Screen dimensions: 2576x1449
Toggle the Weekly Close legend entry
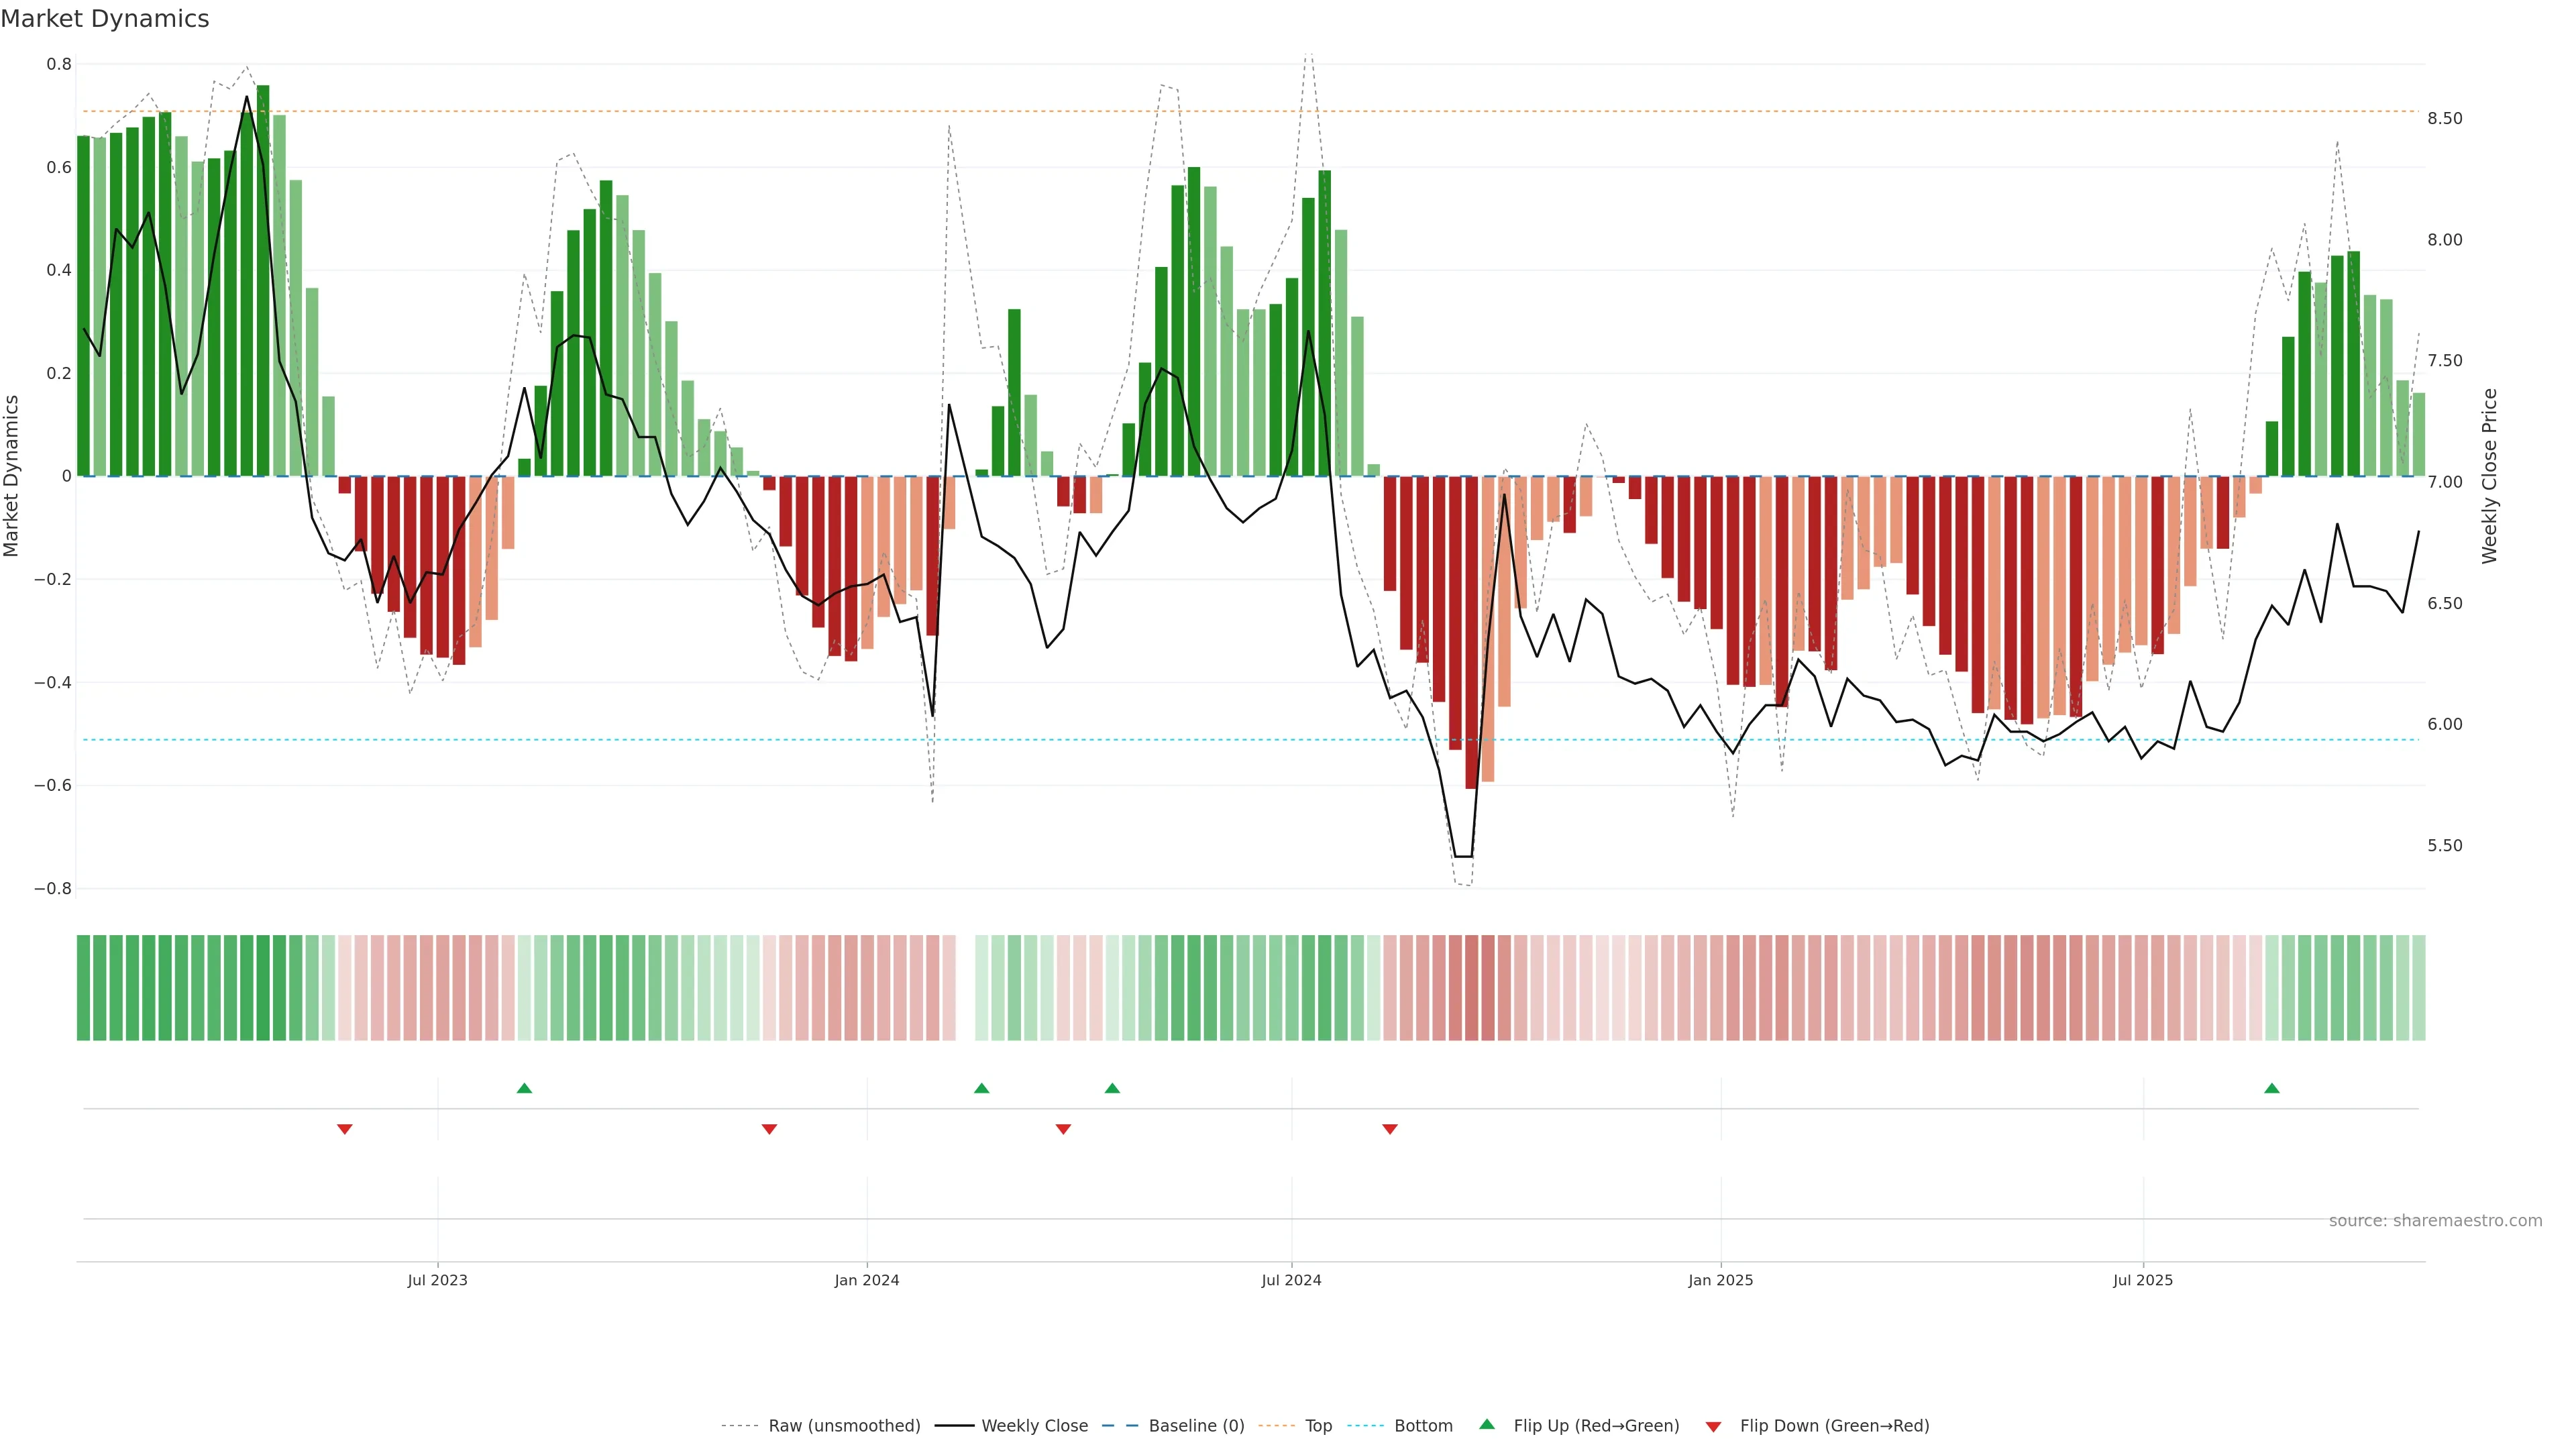(1034, 1425)
